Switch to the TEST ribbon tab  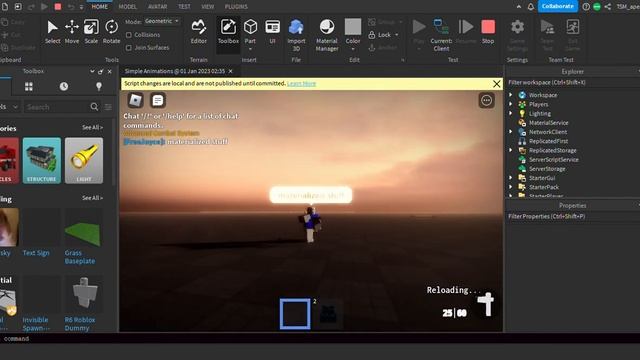[184, 7]
